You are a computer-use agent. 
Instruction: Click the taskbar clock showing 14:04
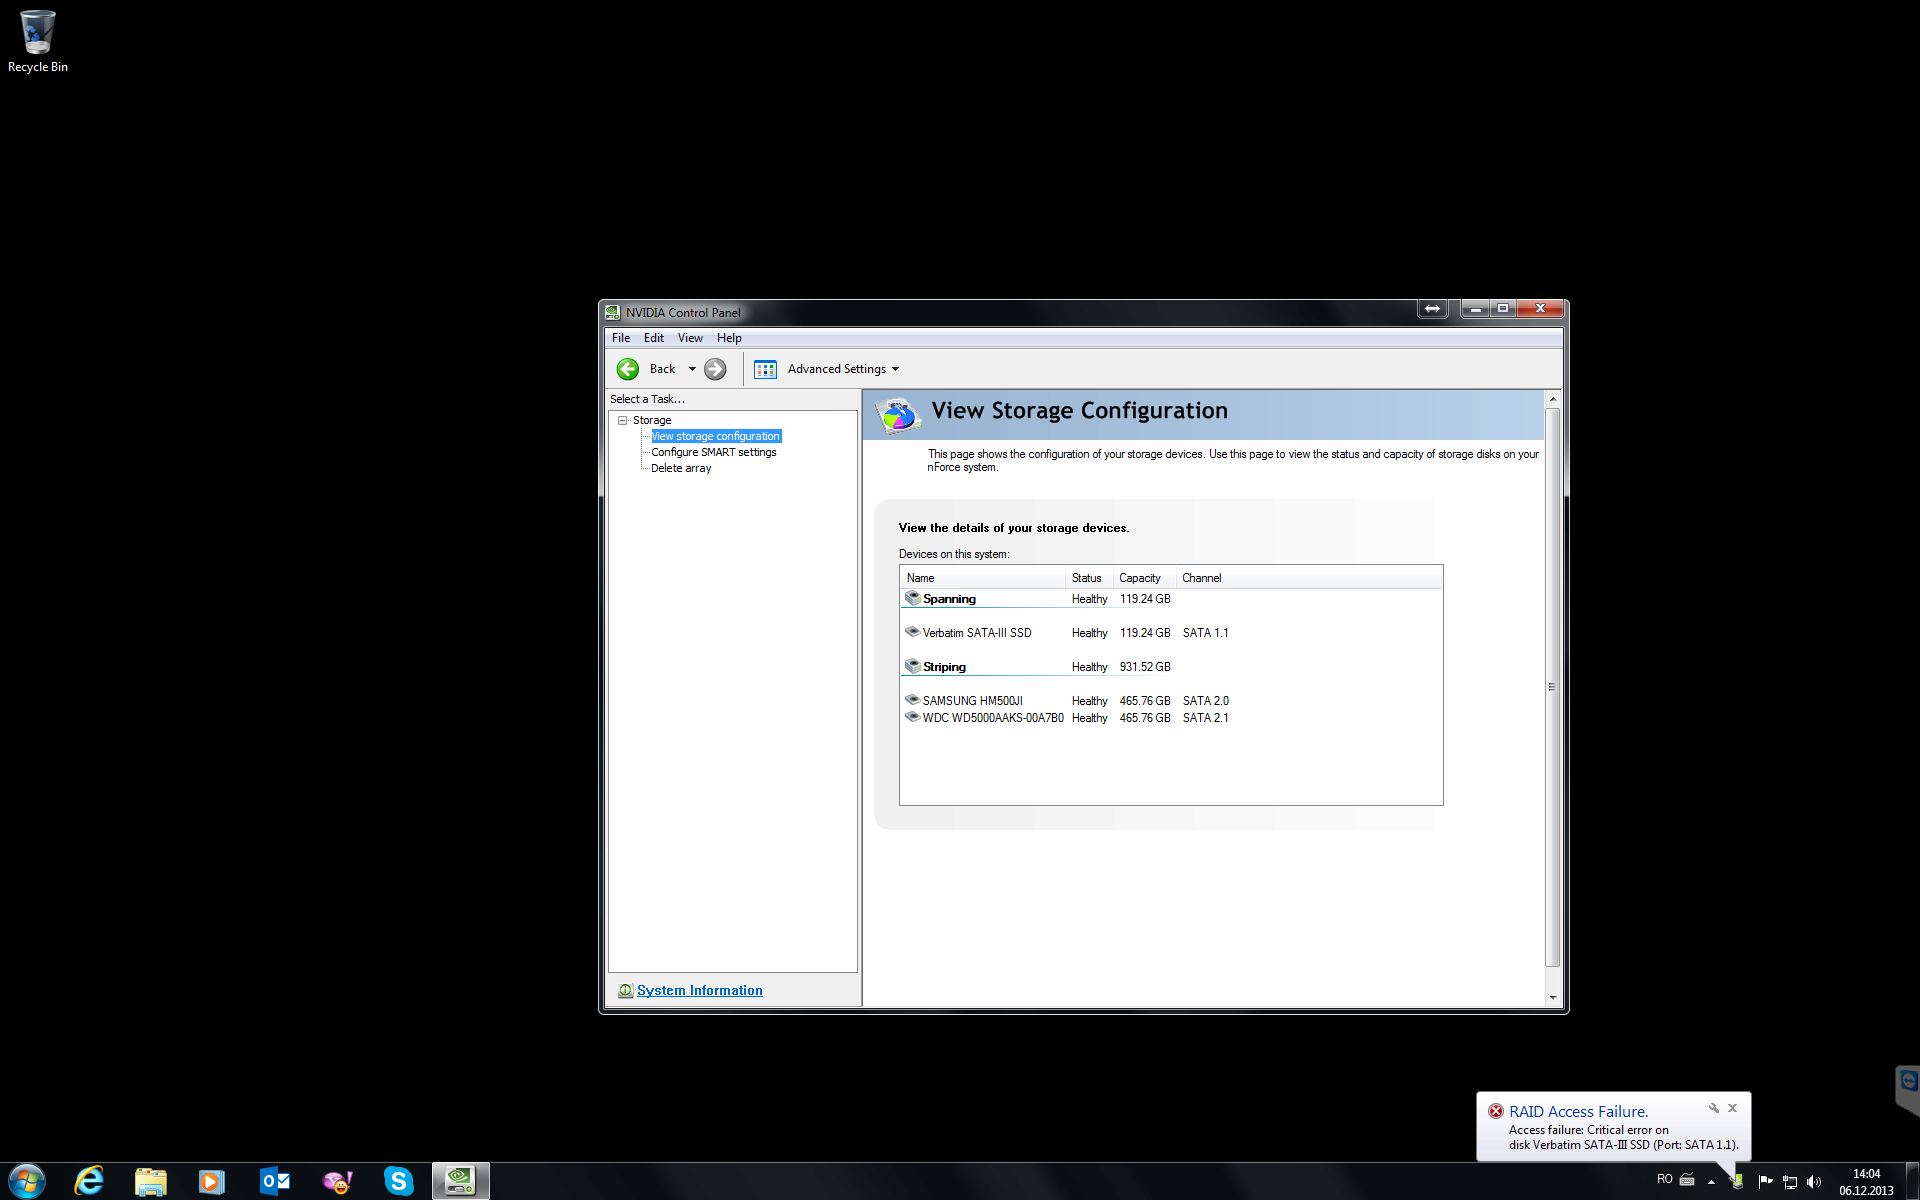coord(1866,1181)
